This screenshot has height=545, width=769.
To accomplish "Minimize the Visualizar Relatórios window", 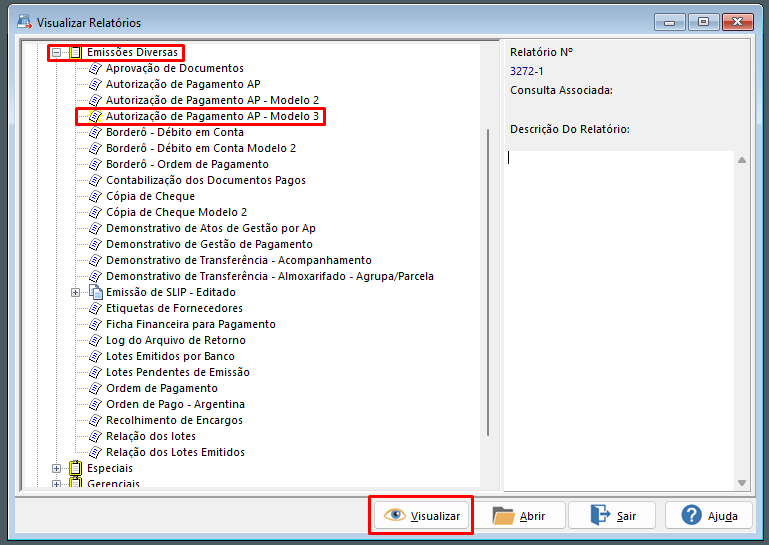I will 669,22.
